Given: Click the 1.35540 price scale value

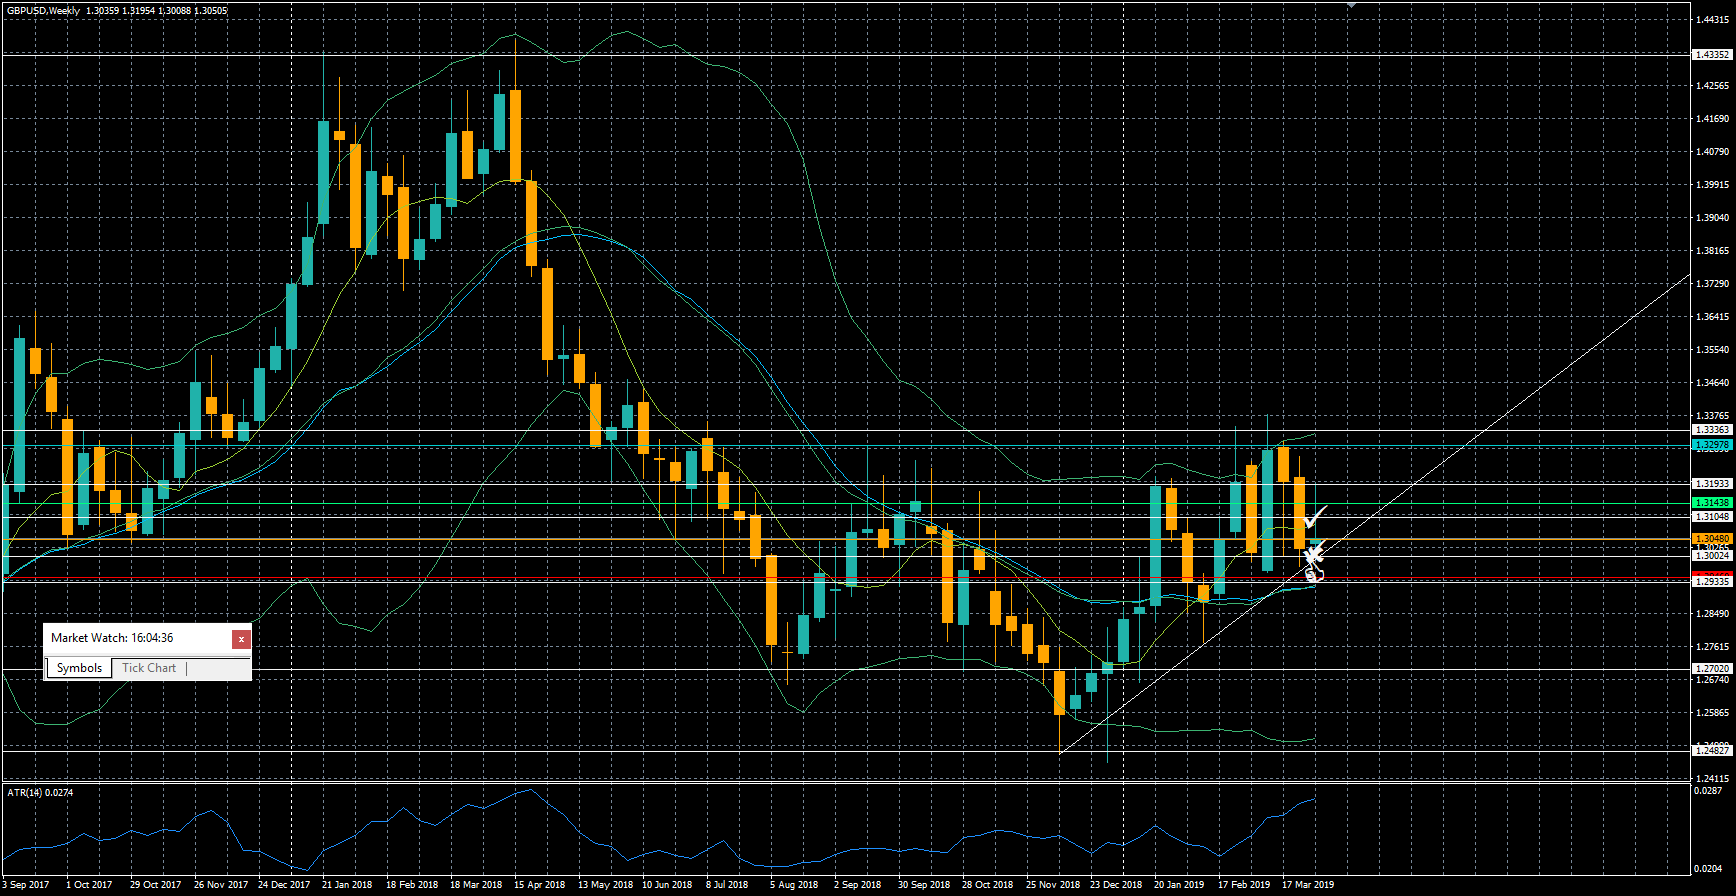Looking at the screenshot, I should coord(1712,349).
